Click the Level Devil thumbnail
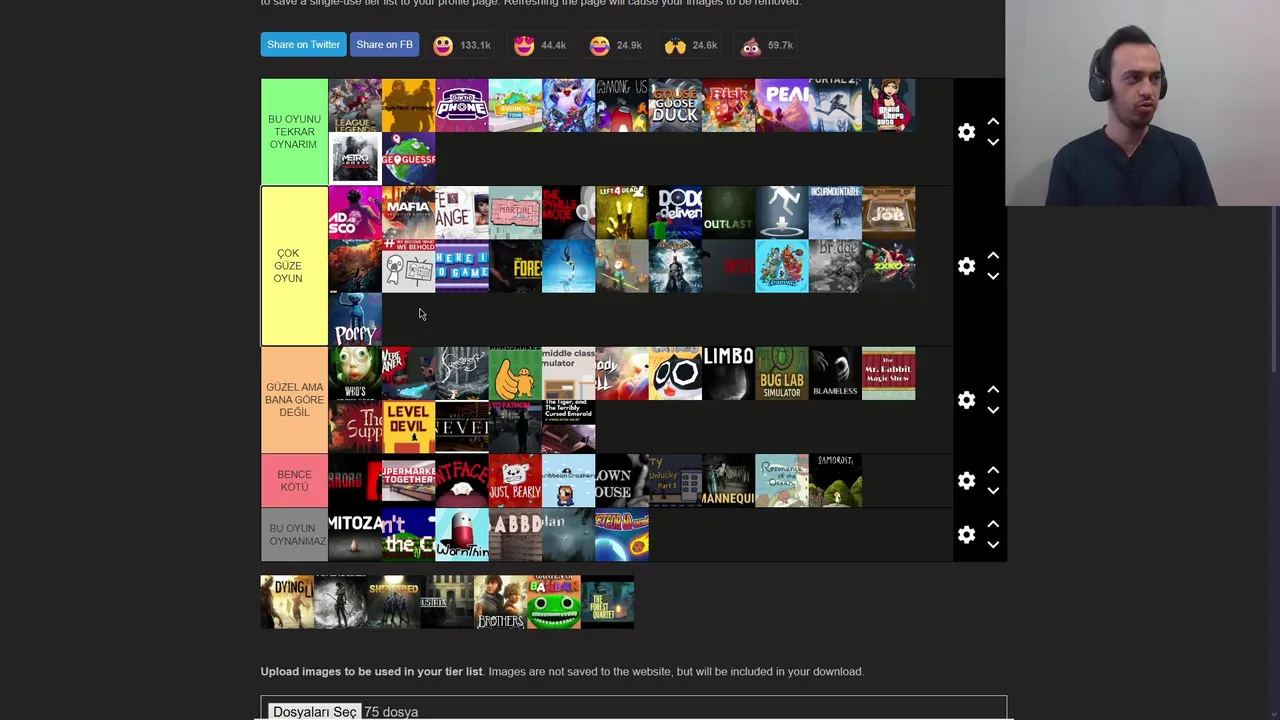 (408, 427)
